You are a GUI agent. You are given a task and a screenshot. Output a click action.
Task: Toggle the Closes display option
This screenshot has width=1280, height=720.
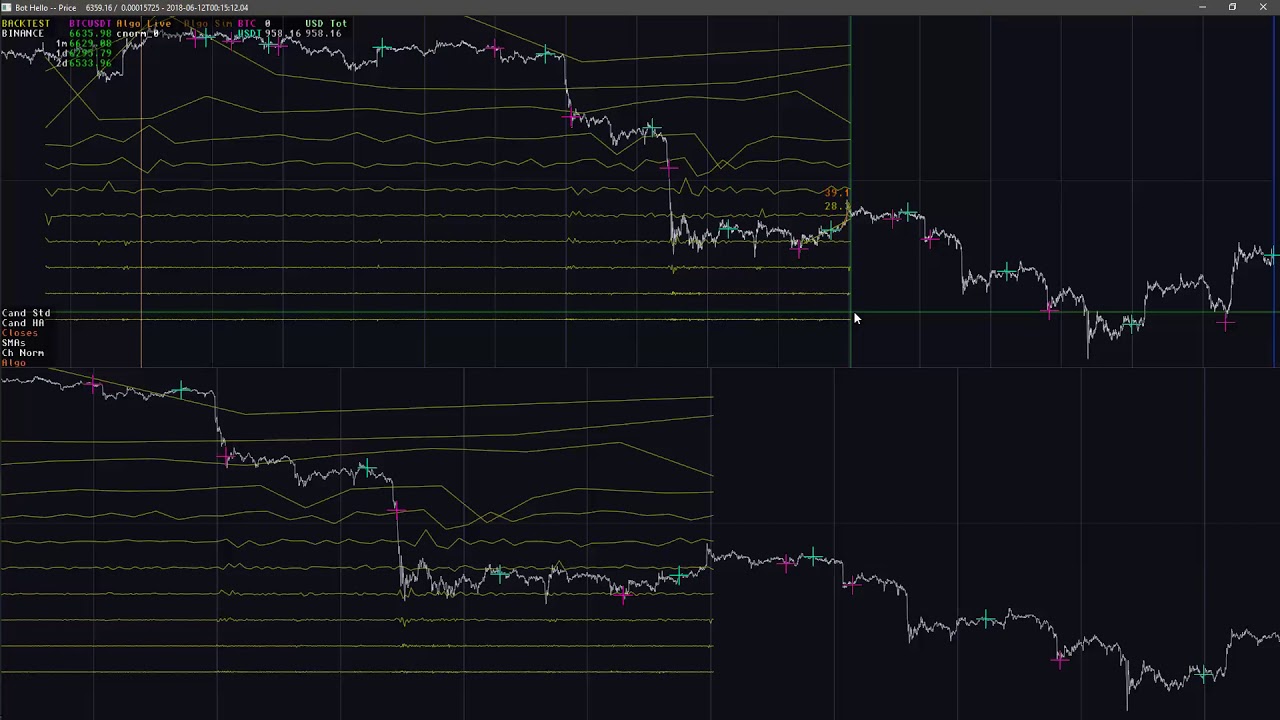[x=19, y=333]
